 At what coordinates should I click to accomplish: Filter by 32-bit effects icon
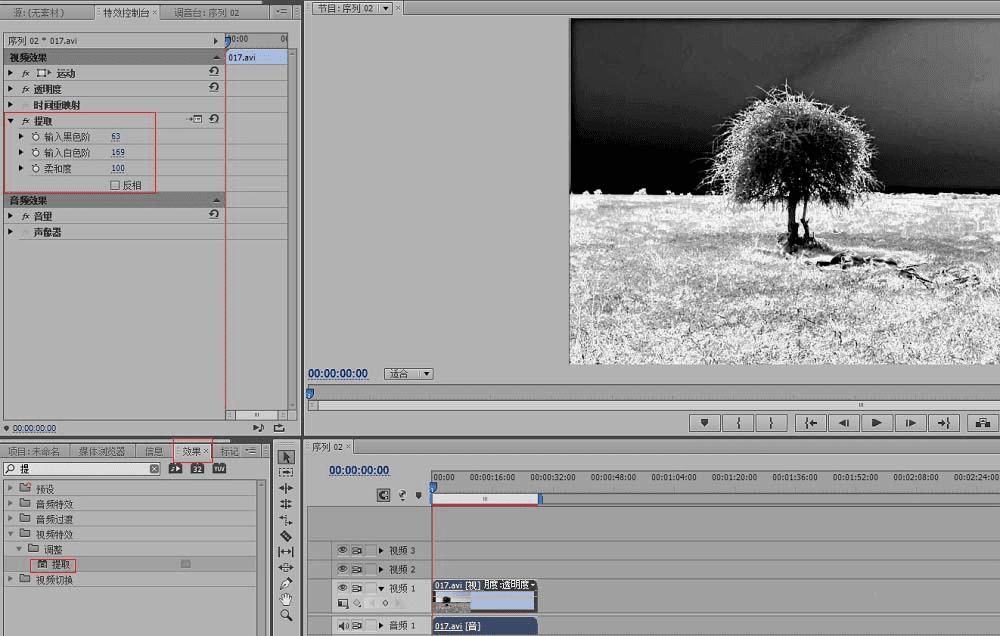coord(197,469)
